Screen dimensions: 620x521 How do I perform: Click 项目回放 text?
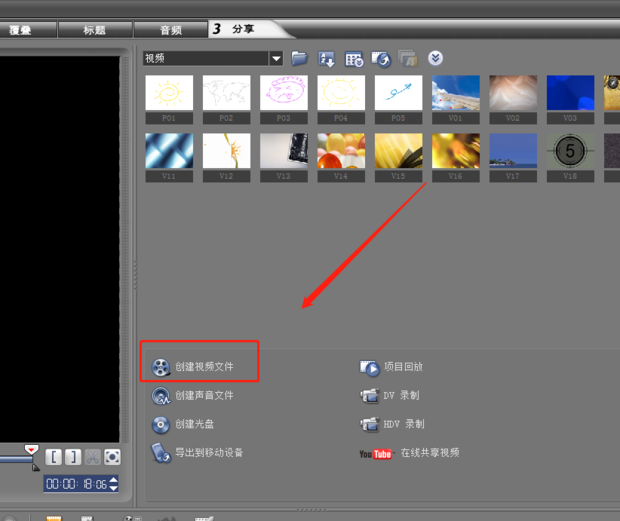point(403,367)
